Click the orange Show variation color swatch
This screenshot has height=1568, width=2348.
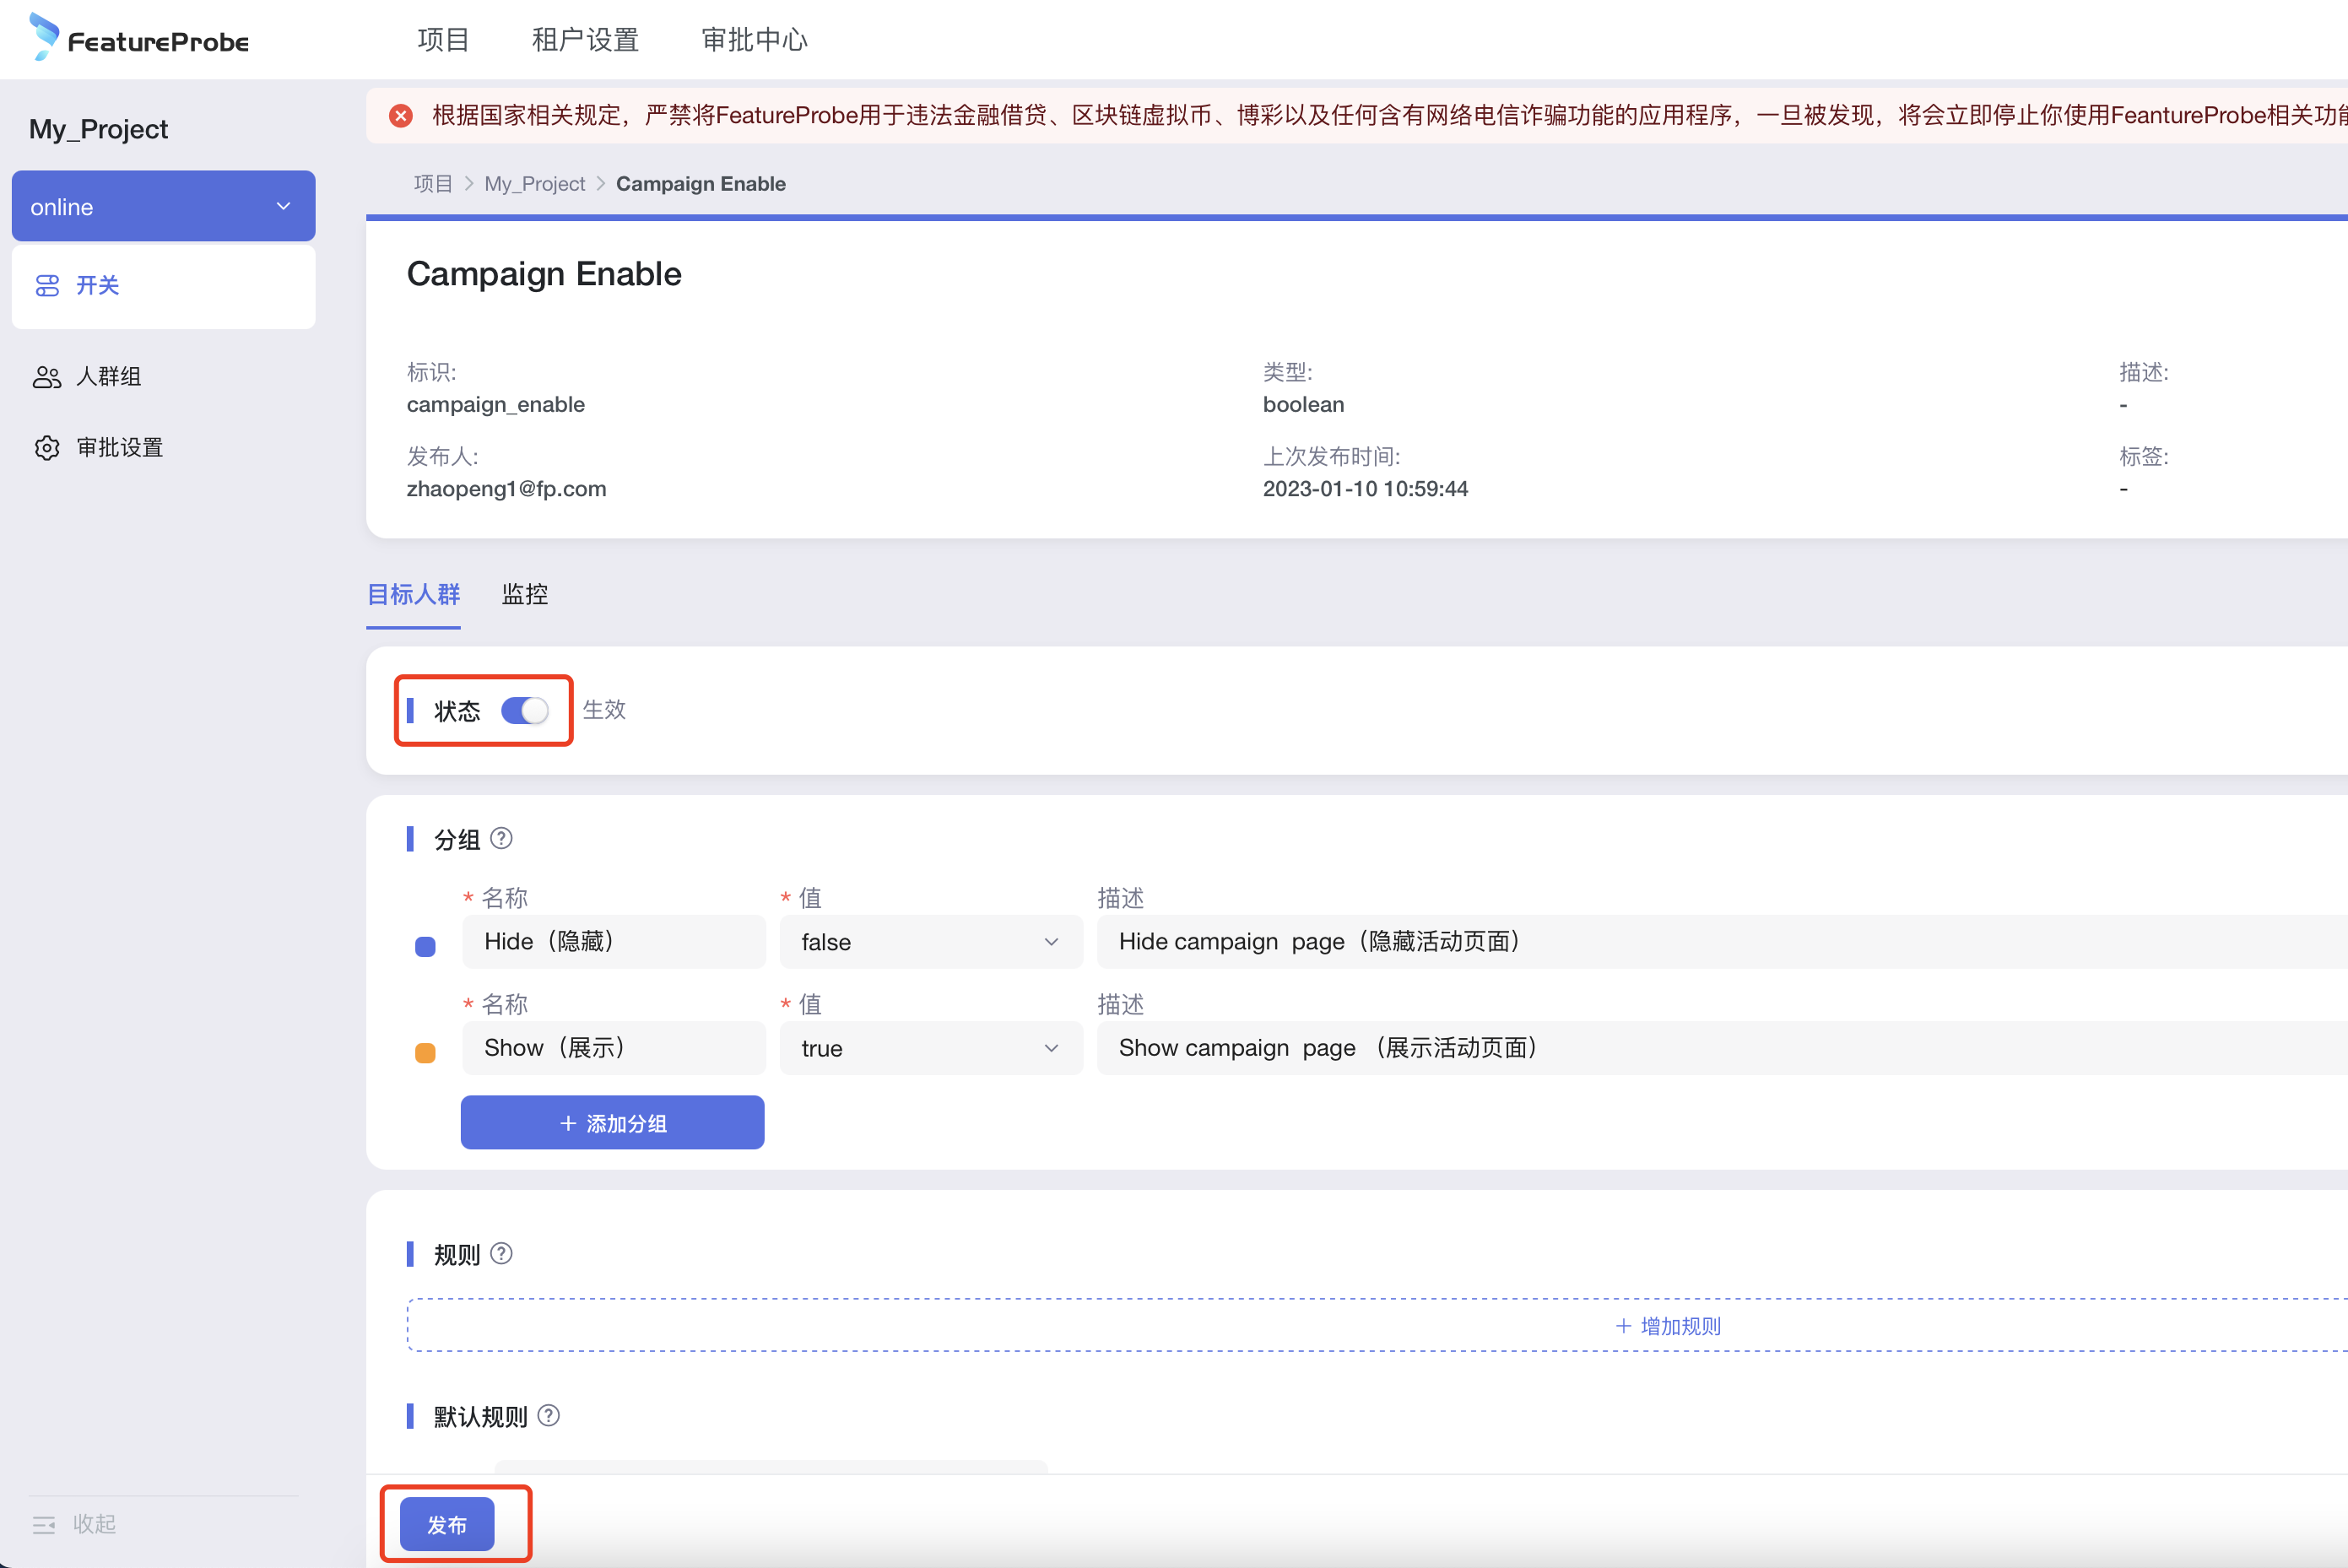(425, 1053)
